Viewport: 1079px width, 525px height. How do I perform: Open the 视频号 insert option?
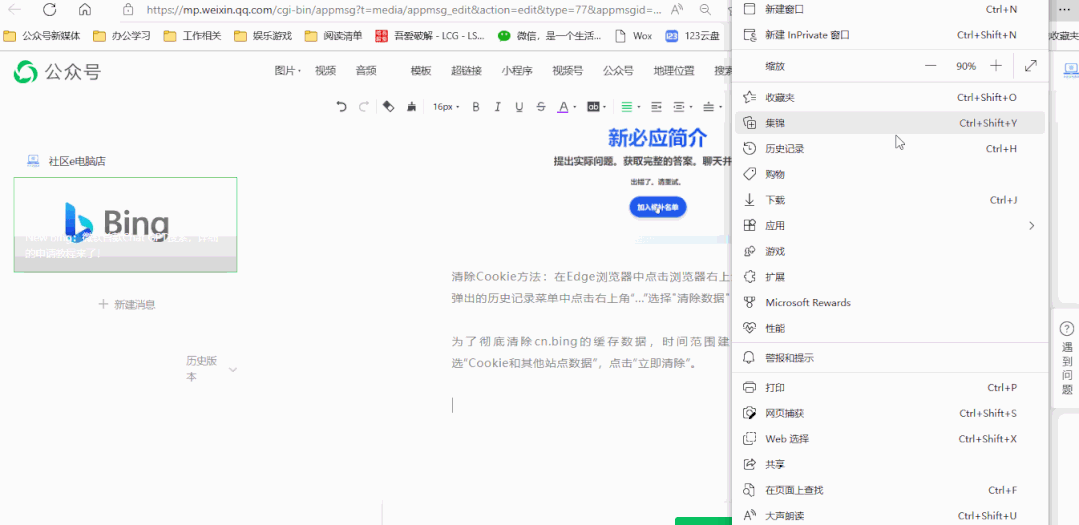[x=568, y=70]
